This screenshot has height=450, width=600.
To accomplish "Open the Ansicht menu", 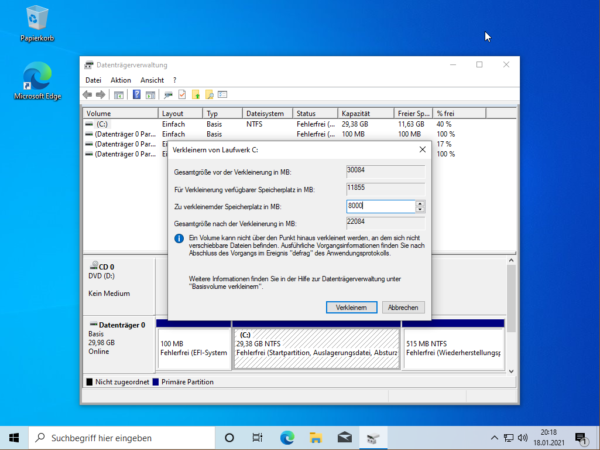I will click(152, 80).
